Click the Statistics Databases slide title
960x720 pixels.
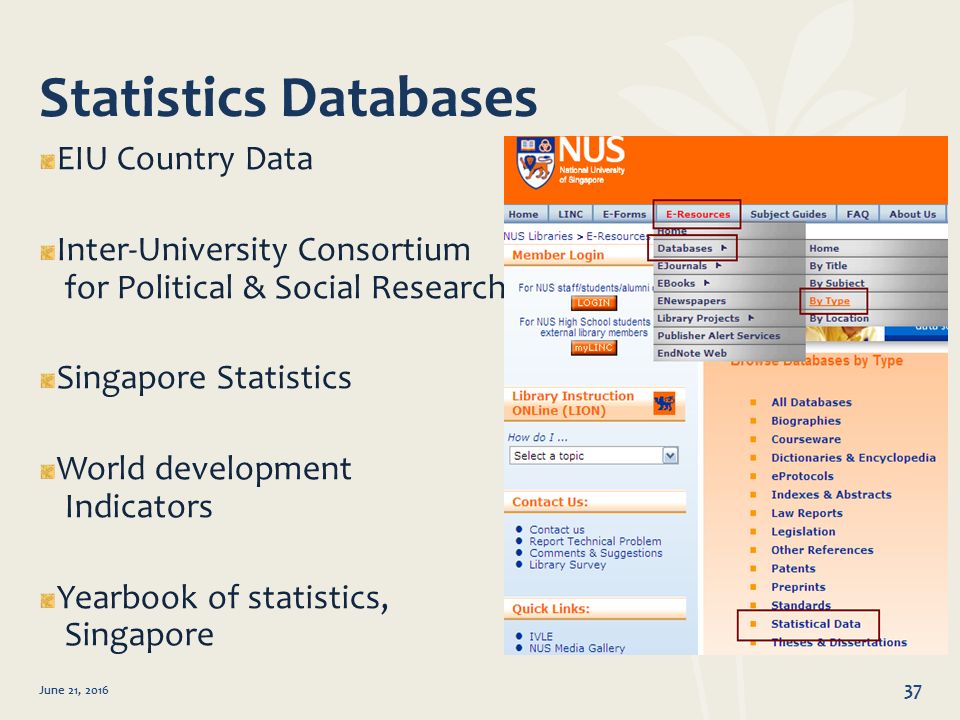[288, 97]
